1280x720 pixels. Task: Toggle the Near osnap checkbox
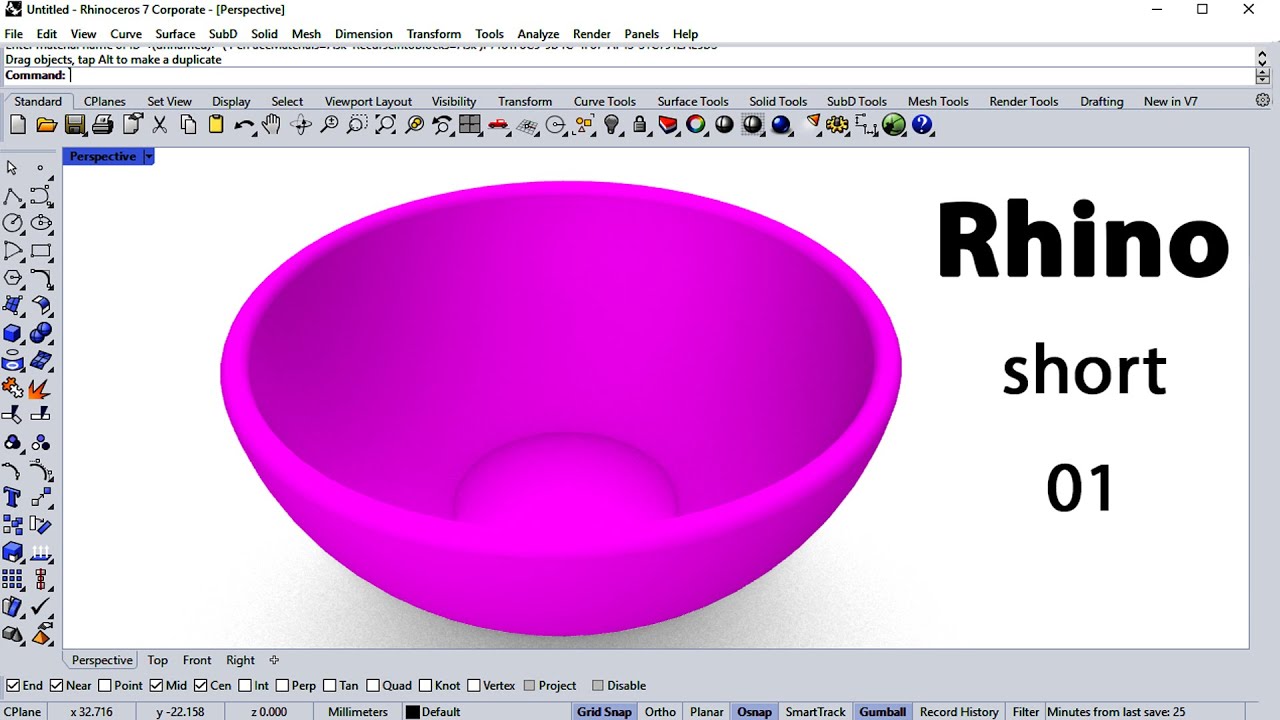pyautogui.click(x=57, y=686)
